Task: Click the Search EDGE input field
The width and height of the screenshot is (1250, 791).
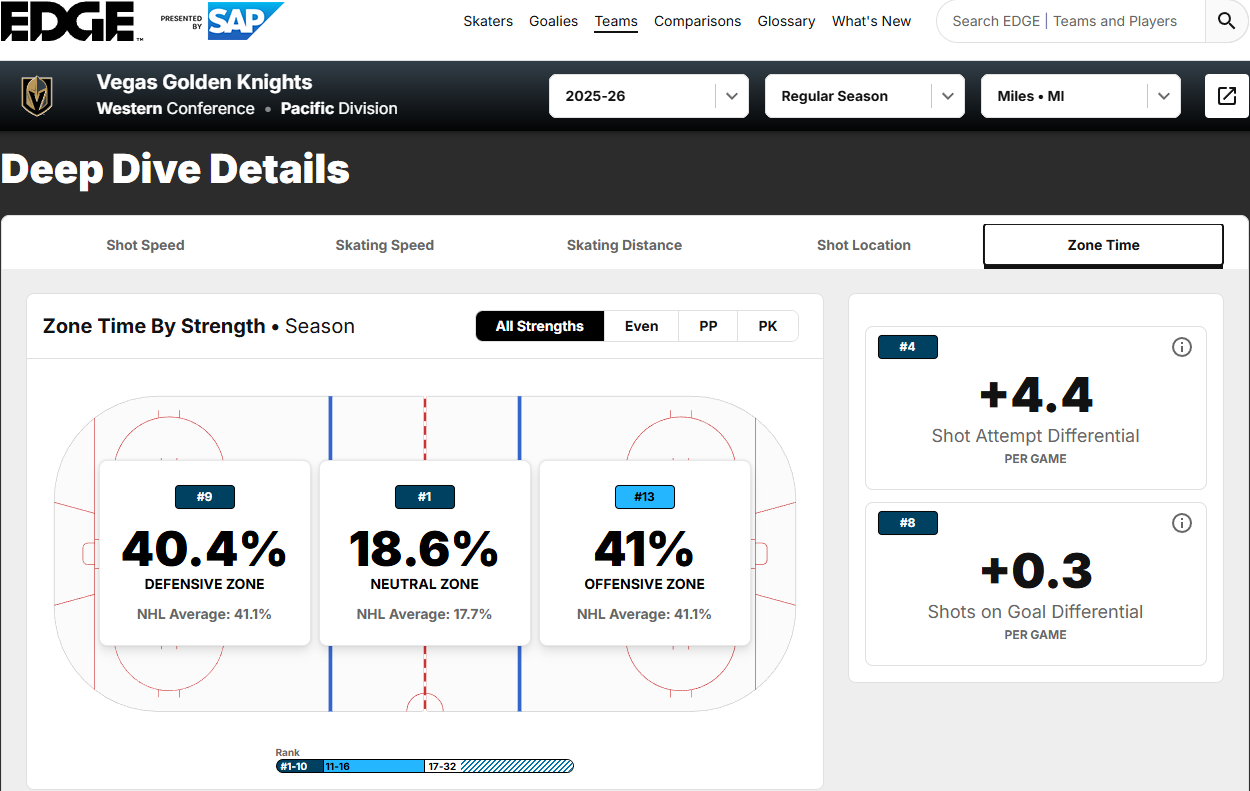Action: click(x=1064, y=21)
